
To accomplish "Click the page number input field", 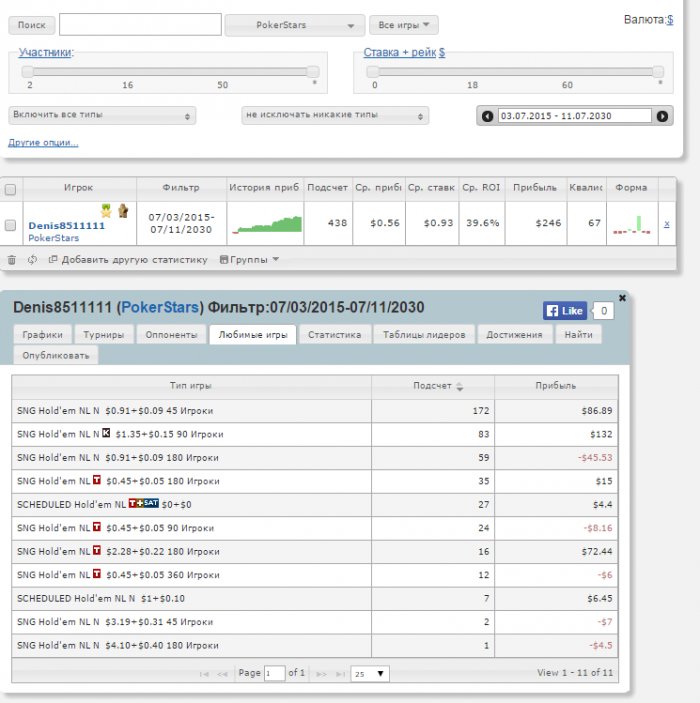I will 274,673.
